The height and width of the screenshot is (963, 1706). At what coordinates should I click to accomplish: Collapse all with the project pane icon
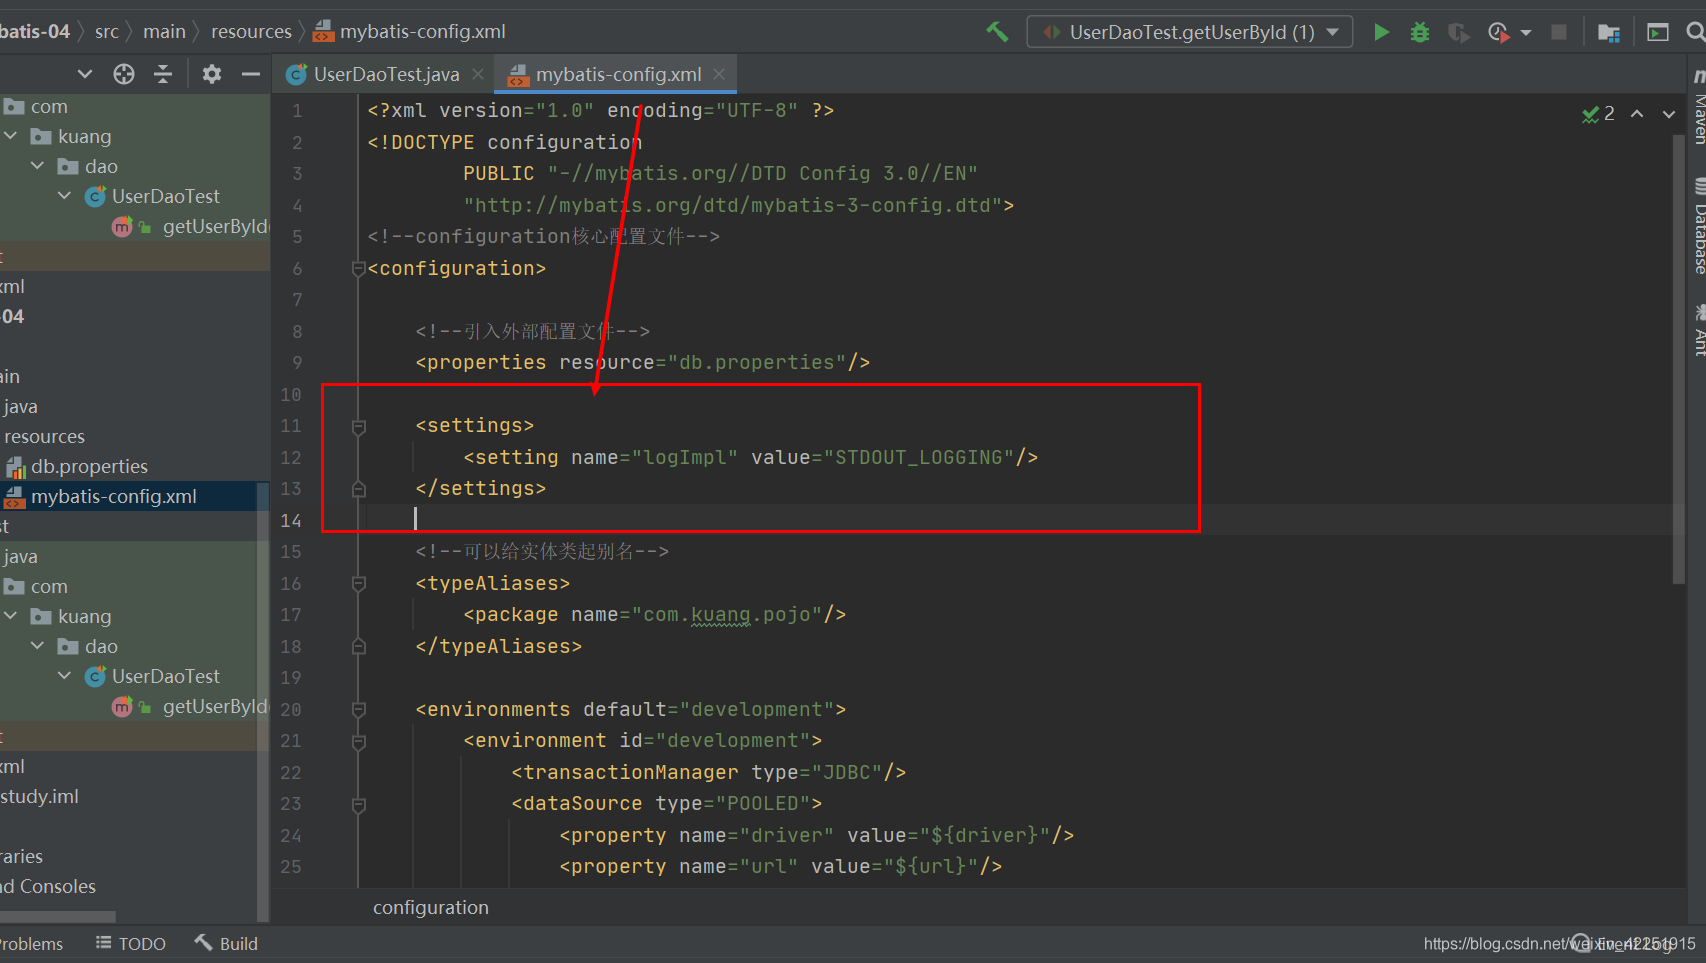point(163,74)
